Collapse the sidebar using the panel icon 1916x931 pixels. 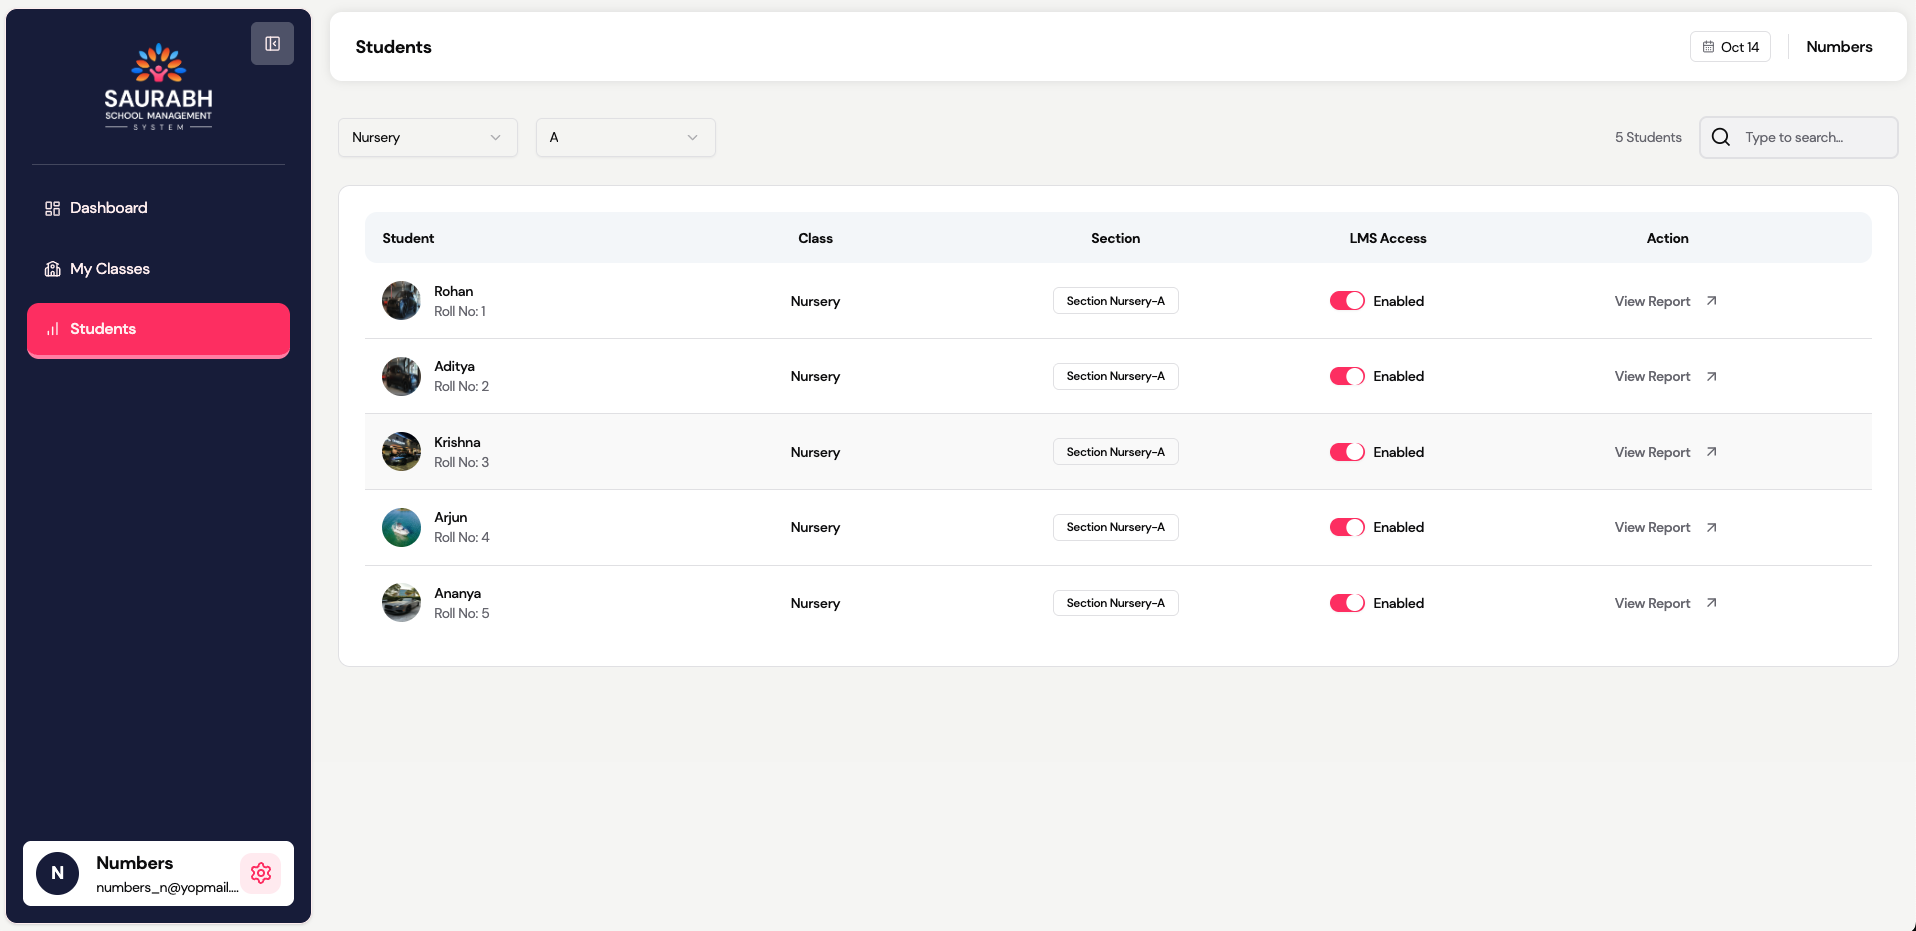coord(272,44)
